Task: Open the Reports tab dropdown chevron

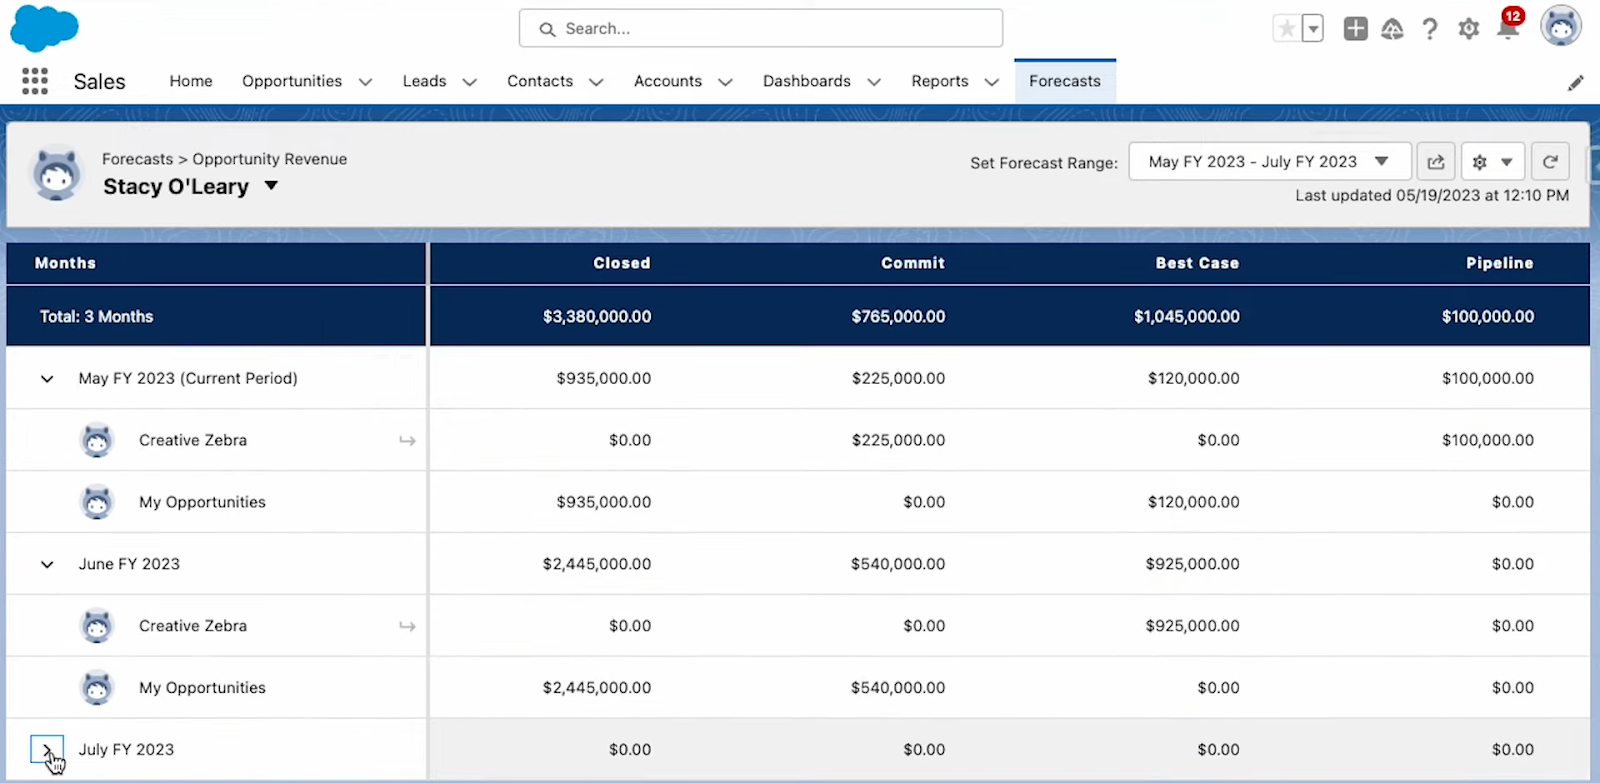Action: 991,82
